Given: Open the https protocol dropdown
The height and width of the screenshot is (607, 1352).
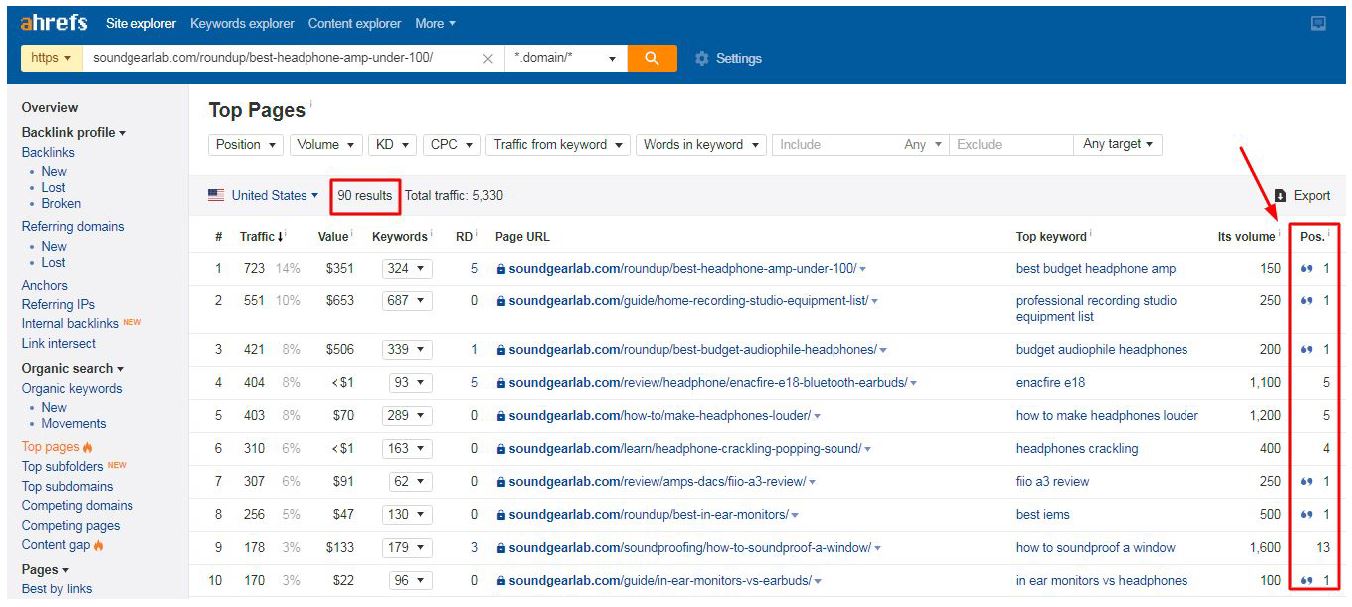Looking at the screenshot, I should 51,58.
